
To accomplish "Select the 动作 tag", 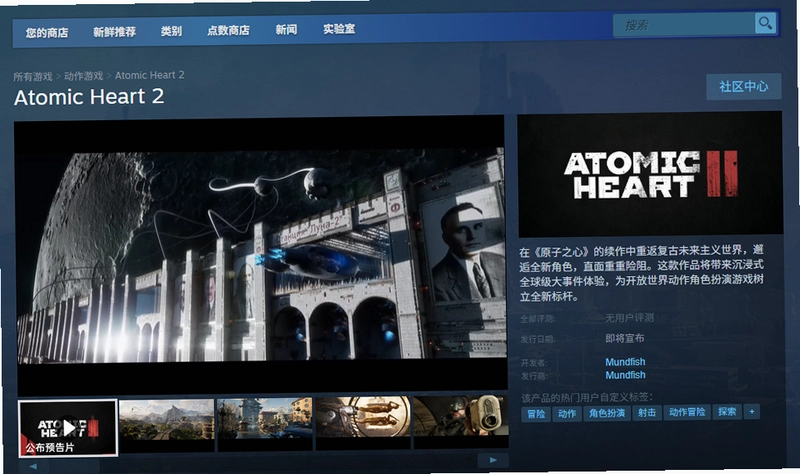I will pyautogui.click(x=567, y=413).
